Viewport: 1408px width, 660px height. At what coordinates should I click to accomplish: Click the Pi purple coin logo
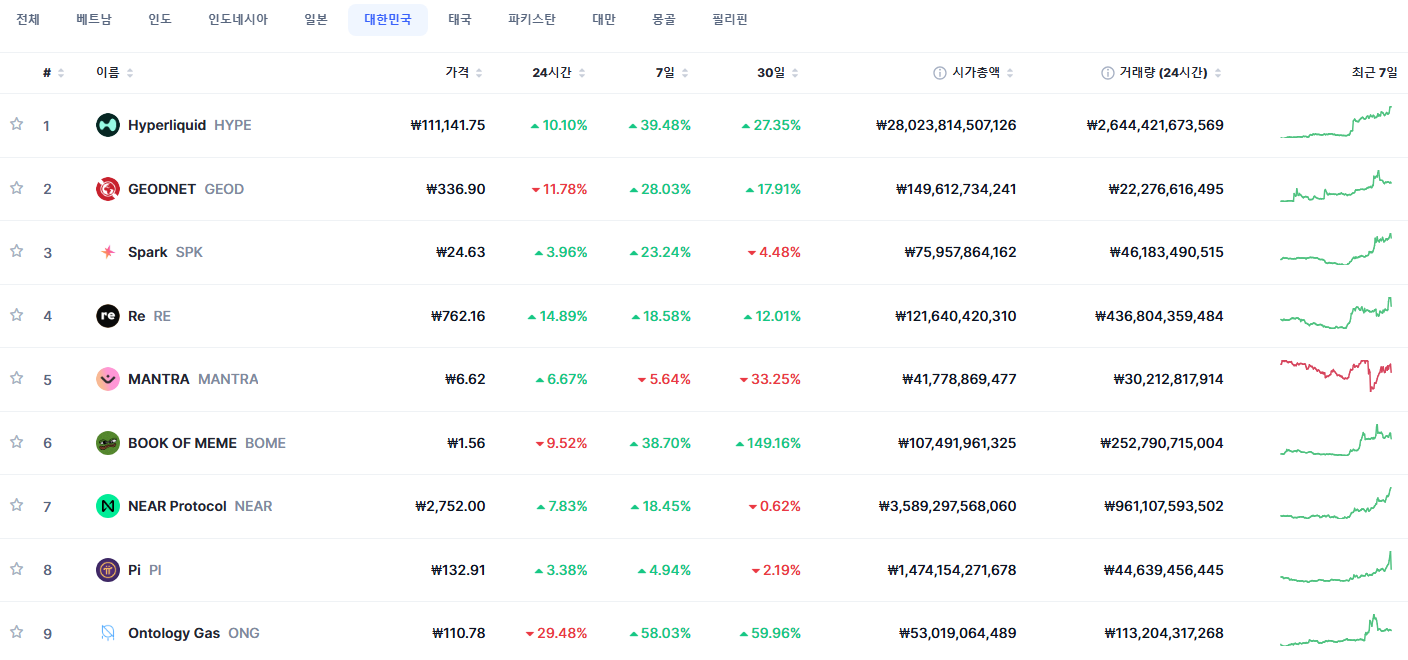[x=108, y=570]
